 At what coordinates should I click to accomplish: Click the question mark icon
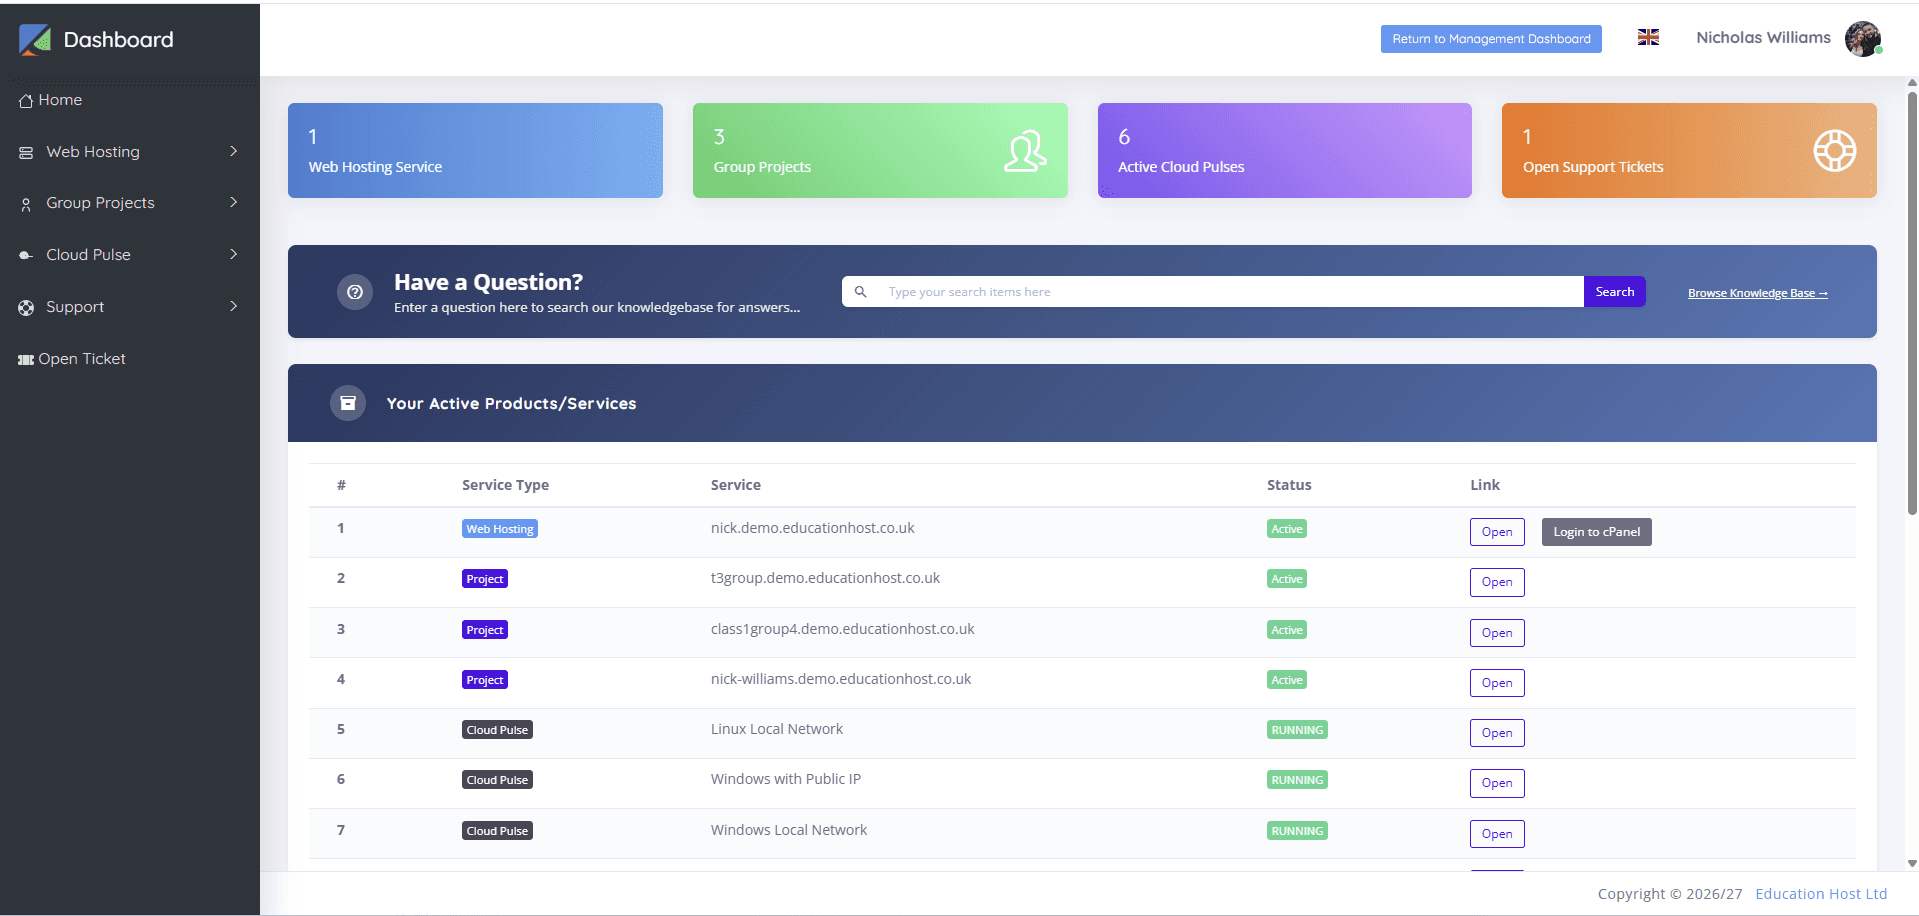(355, 292)
